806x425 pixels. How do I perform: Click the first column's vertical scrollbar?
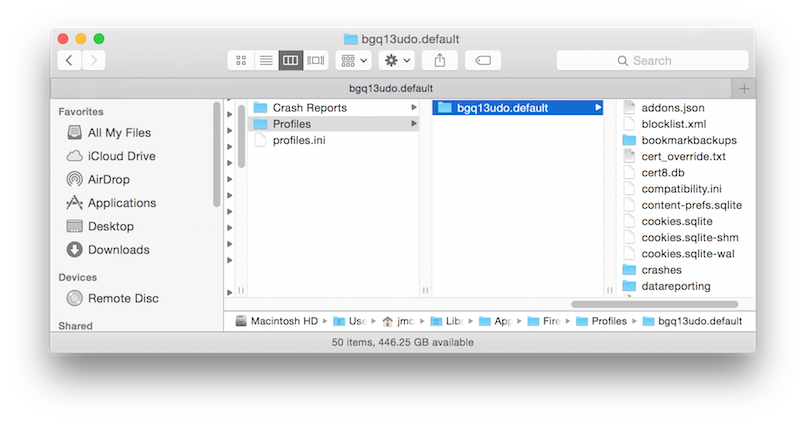coord(242,136)
